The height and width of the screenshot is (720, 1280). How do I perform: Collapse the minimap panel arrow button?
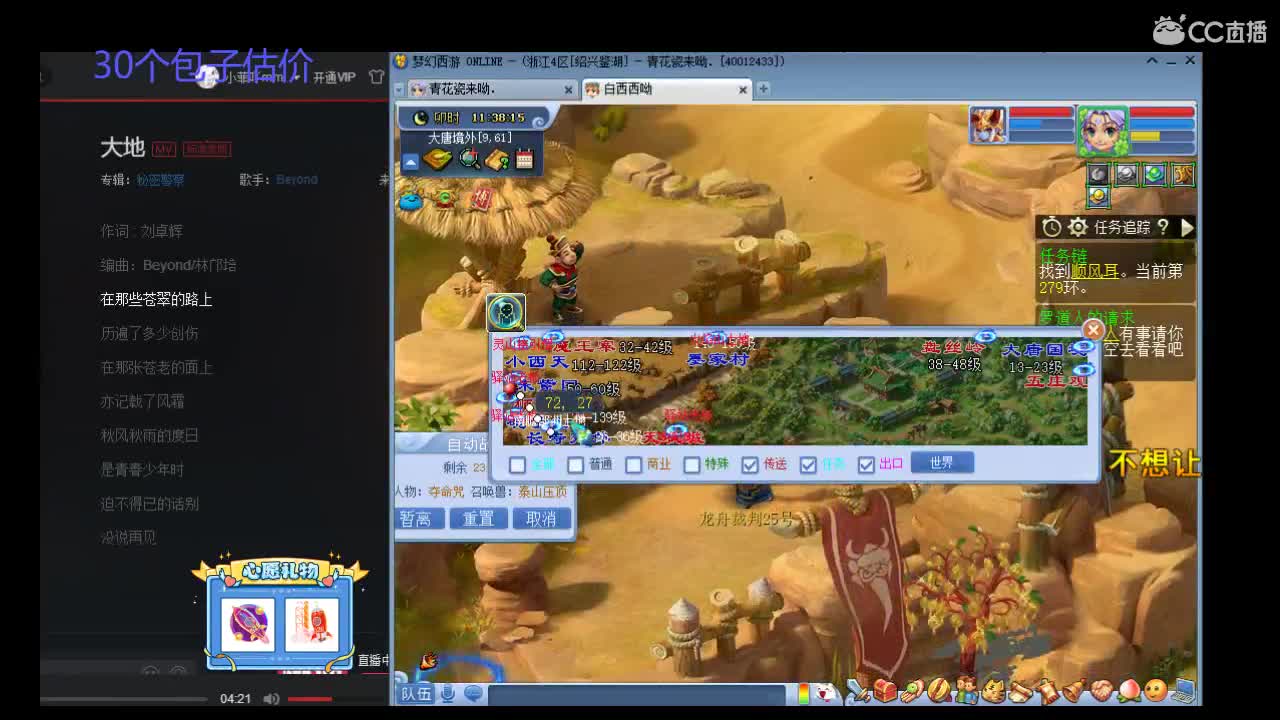point(410,162)
